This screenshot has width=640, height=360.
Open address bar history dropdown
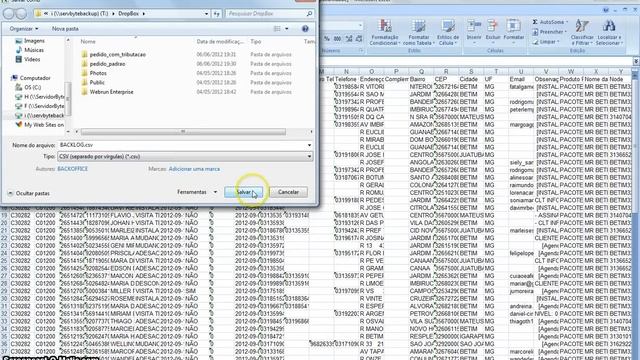(x=206, y=13)
